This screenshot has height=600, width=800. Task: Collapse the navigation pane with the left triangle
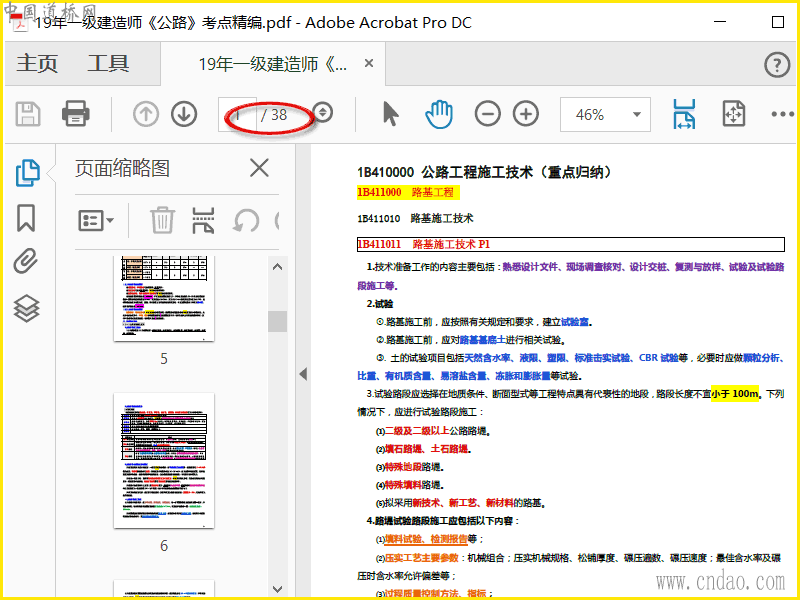(303, 374)
